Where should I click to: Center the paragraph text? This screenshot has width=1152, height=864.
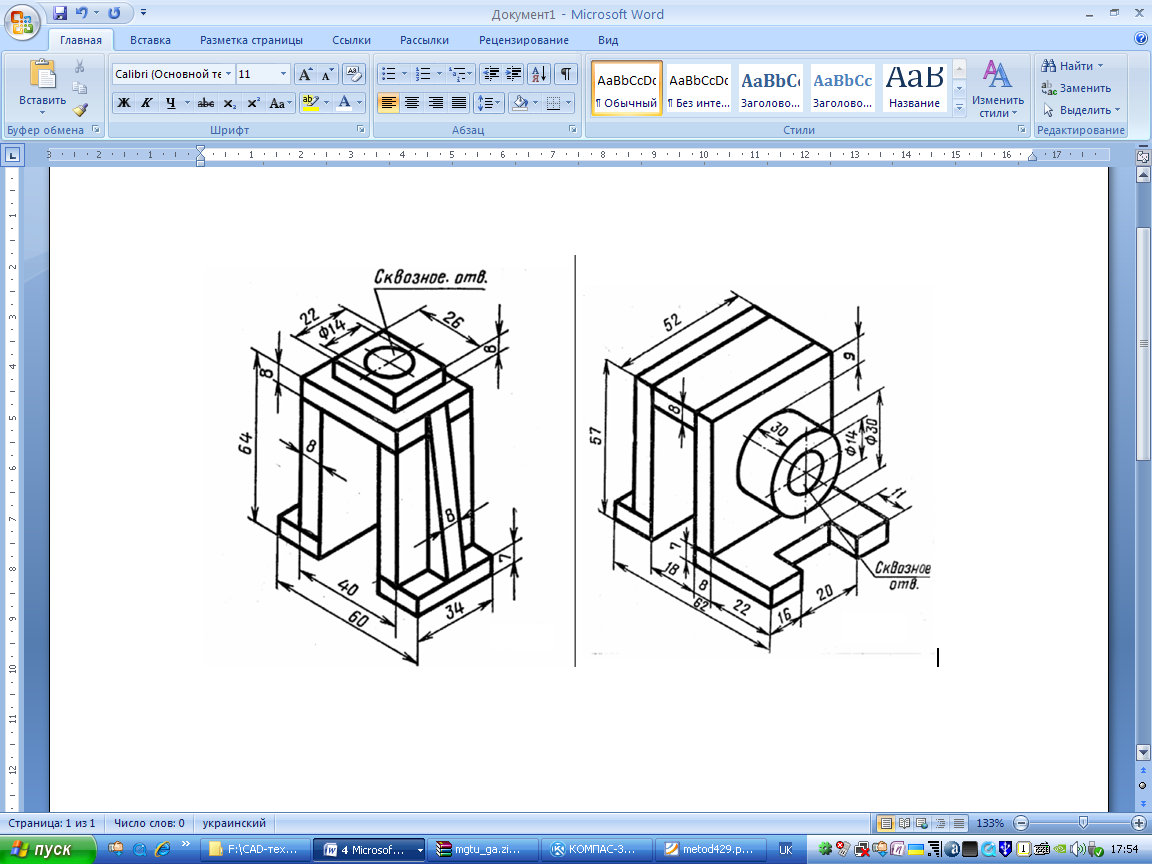[x=412, y=103]
